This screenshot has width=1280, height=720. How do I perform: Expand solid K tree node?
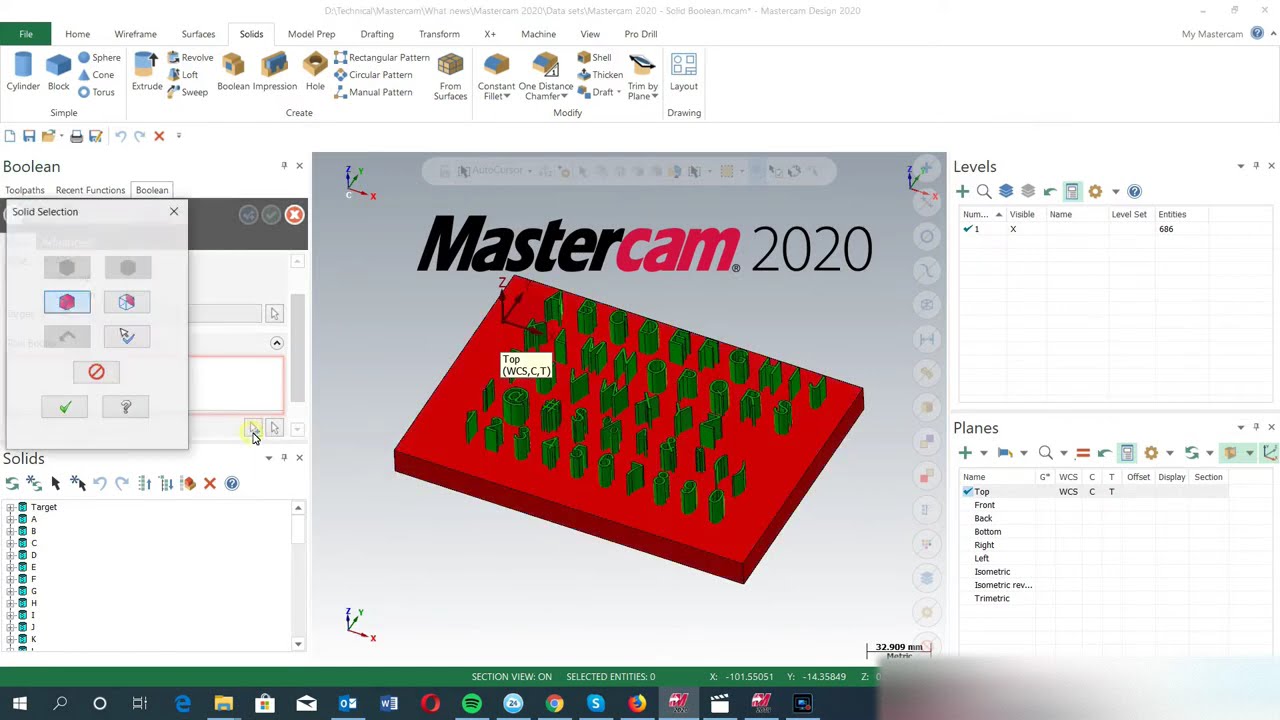10,640
